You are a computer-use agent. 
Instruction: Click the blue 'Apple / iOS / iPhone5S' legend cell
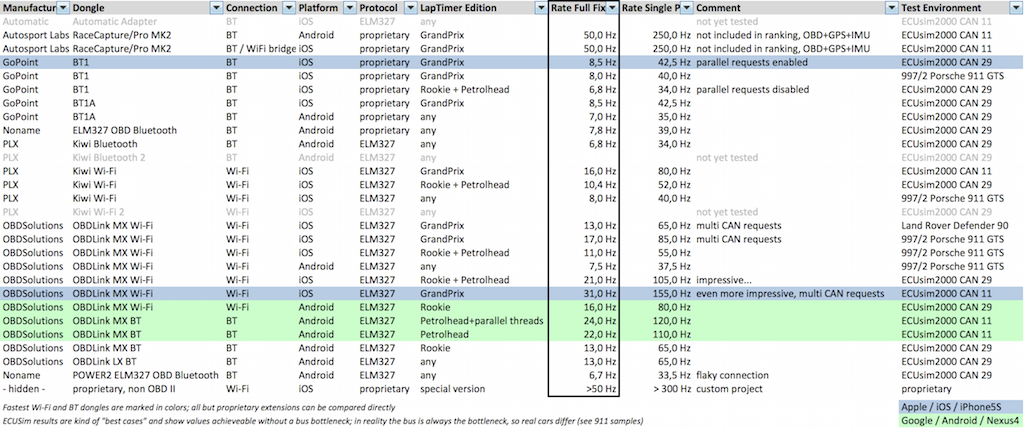[x=961, y=407]
